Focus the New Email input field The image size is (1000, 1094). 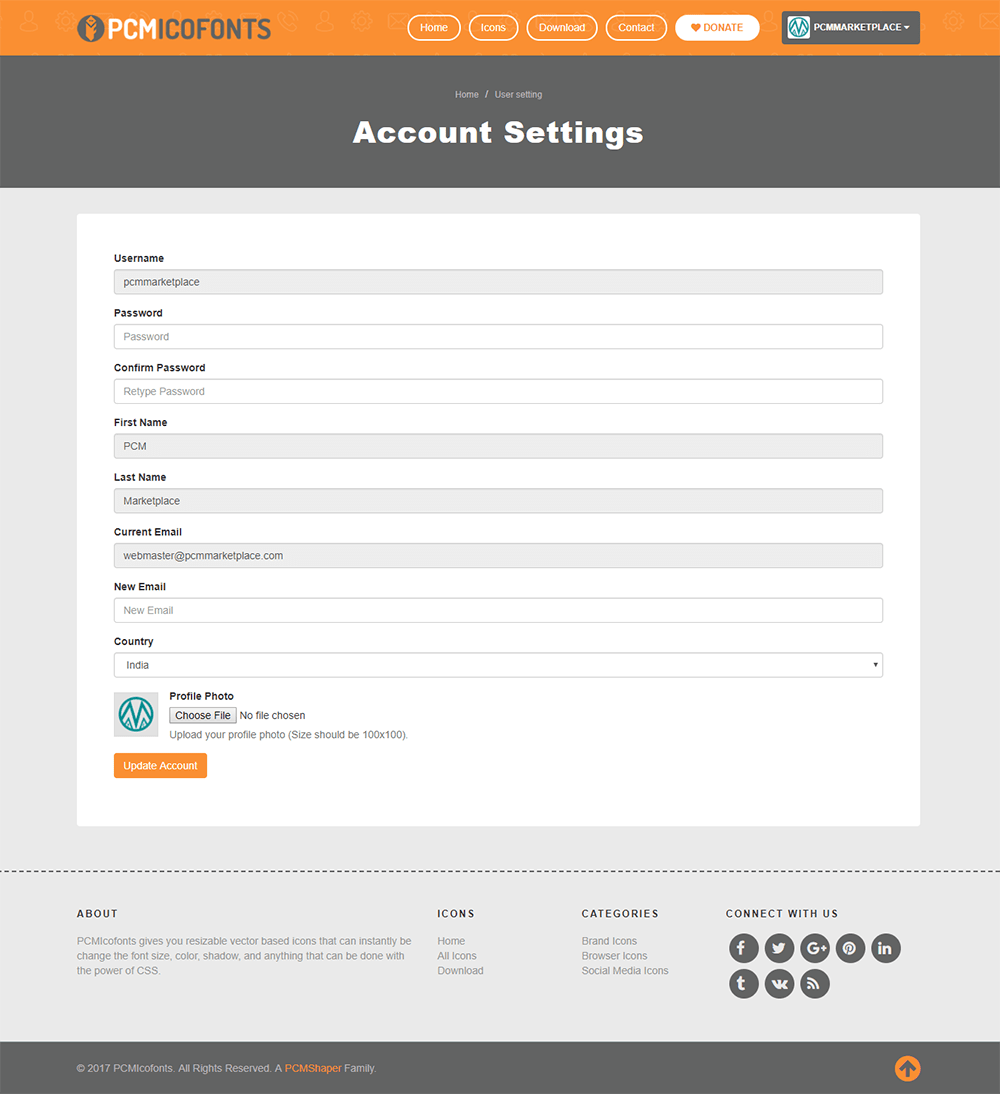[498, 610]
